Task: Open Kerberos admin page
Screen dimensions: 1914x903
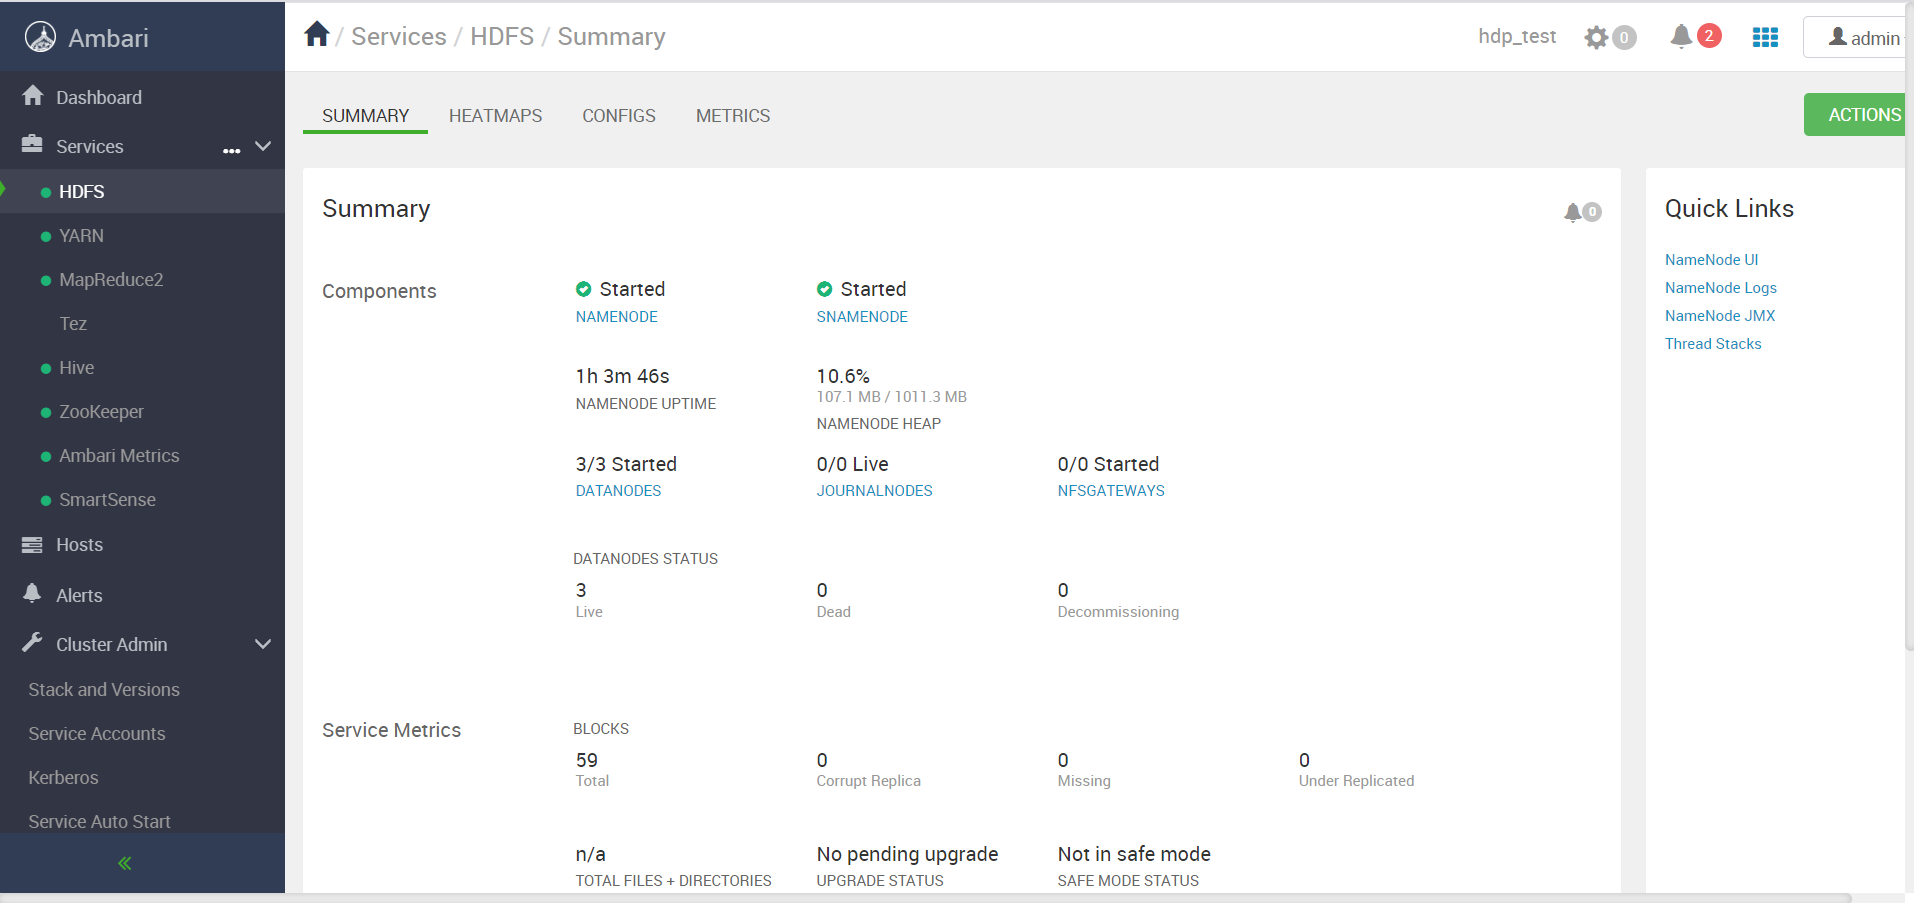Action: coord(63,777)
